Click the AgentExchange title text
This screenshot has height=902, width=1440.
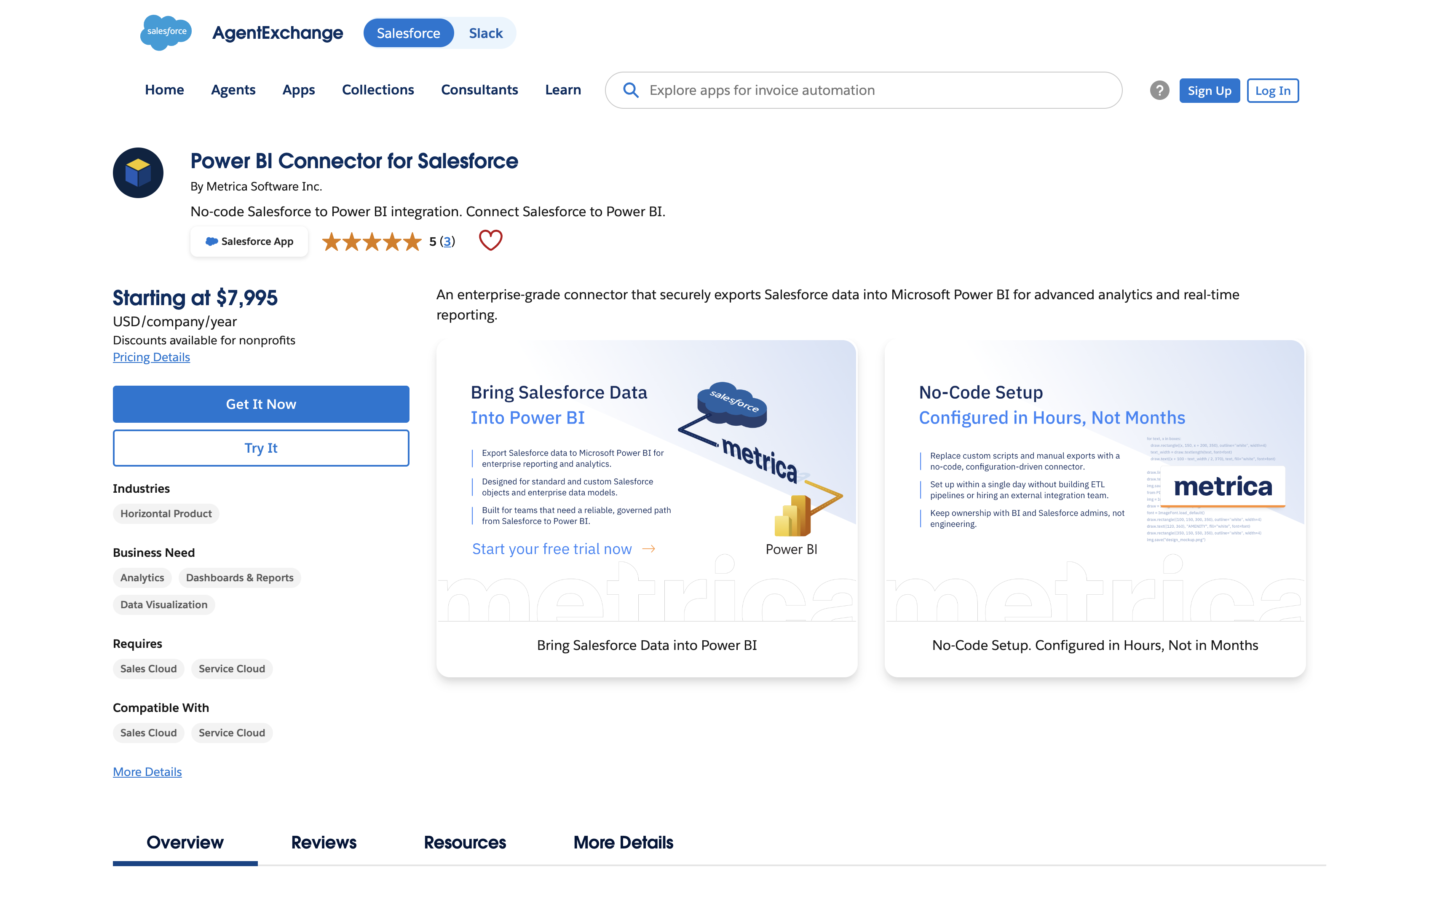[278, 33]
